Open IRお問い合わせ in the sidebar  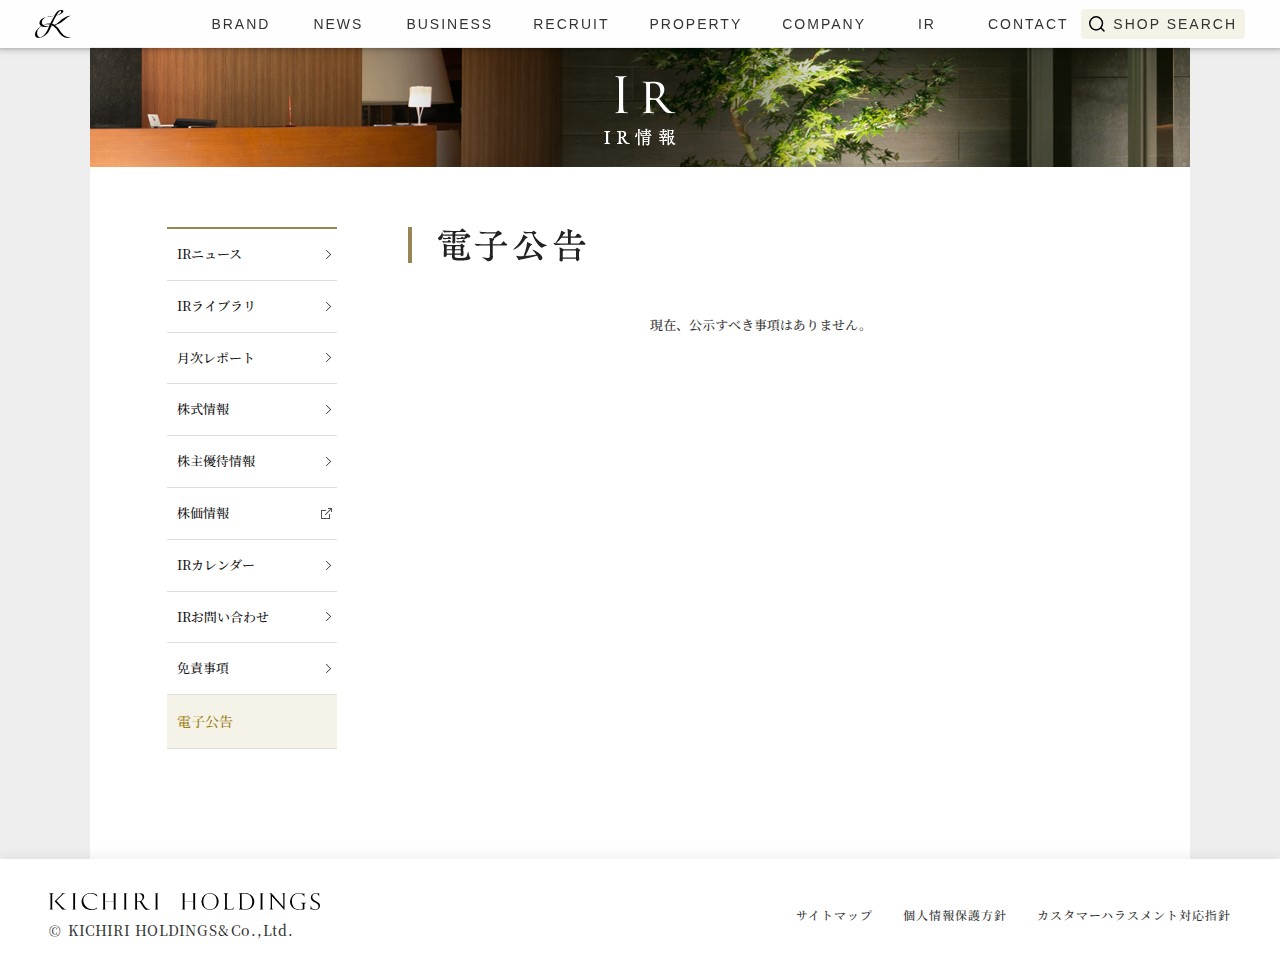252,617
